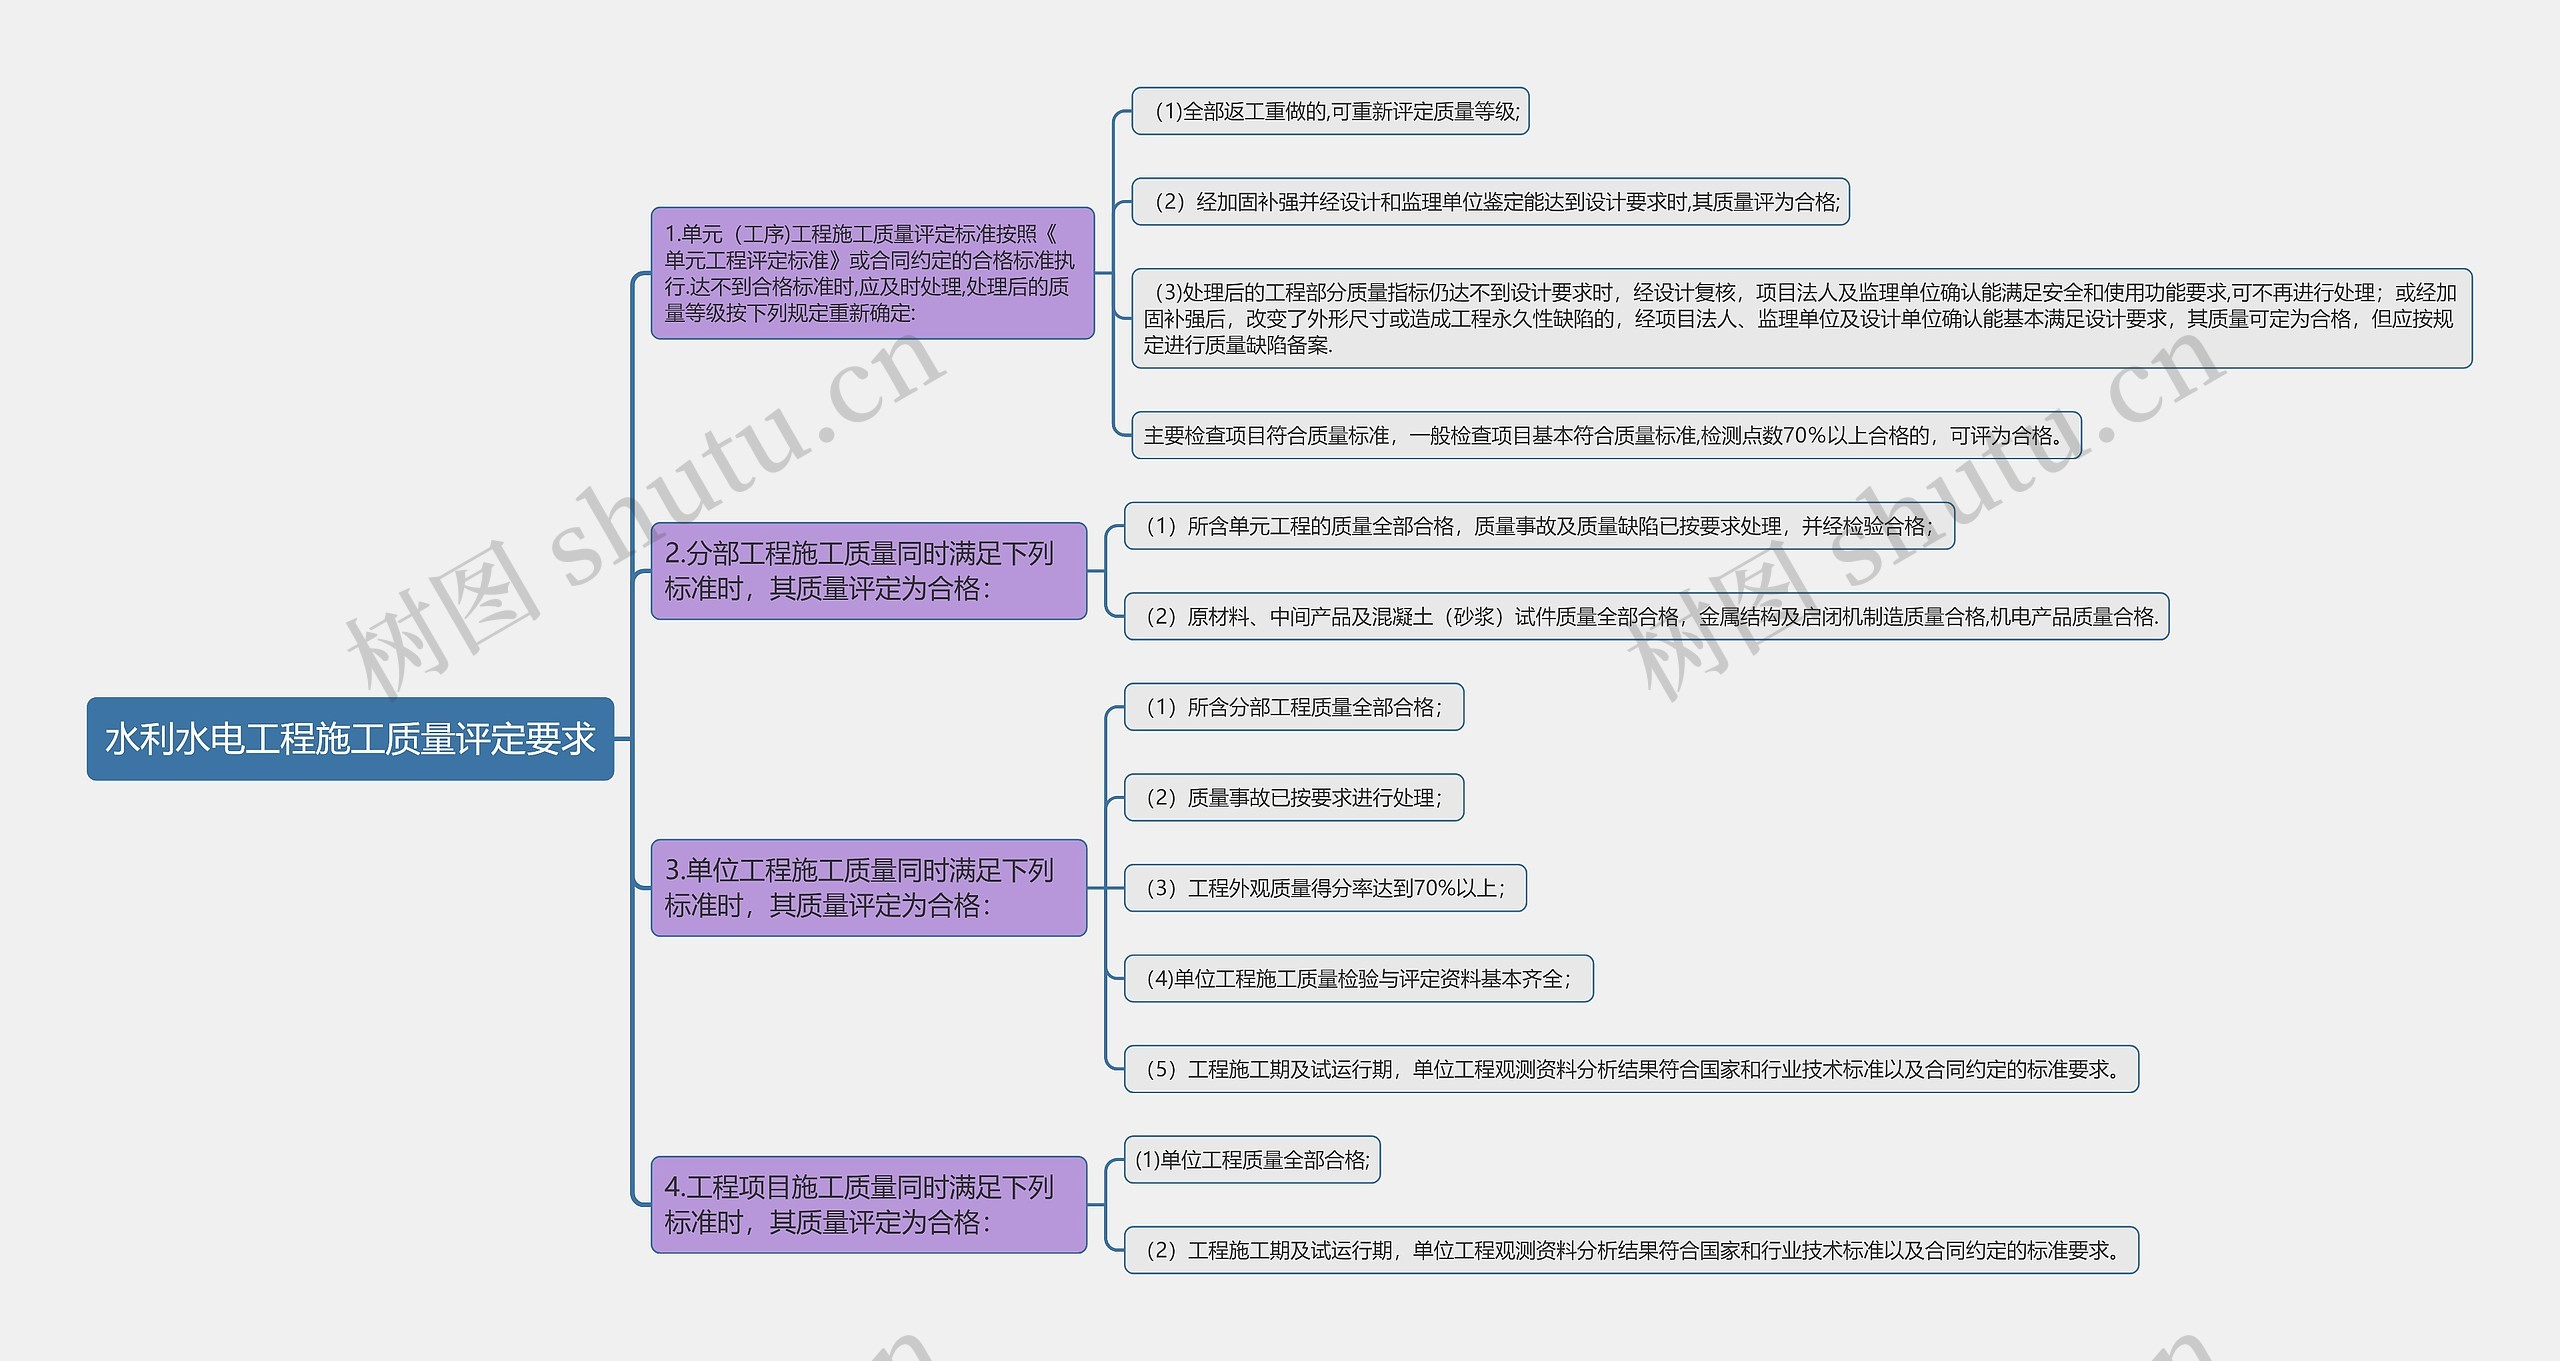Select leaf 主要检查项目符合质量标准

(x=1606, y=435)
